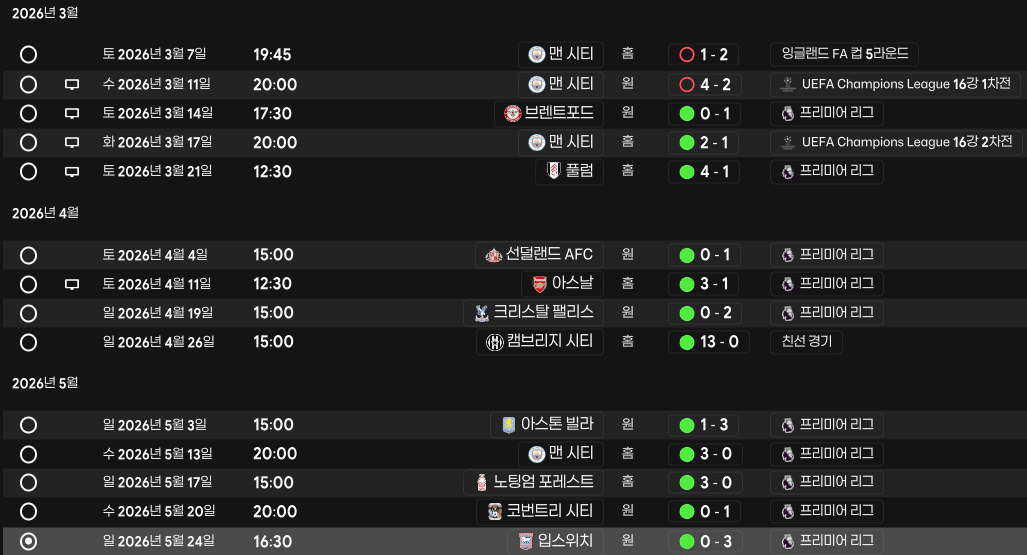Open UEFA Champions League 16강 1차전 tag
The height and width of the screenshot is (555, 1027).
[x=897, y=84]
